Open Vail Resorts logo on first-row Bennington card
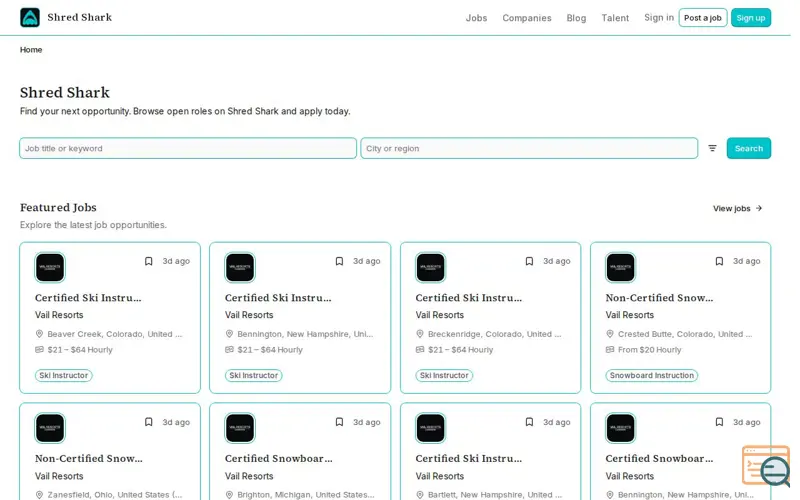The image size is (800, 500). 240,267
